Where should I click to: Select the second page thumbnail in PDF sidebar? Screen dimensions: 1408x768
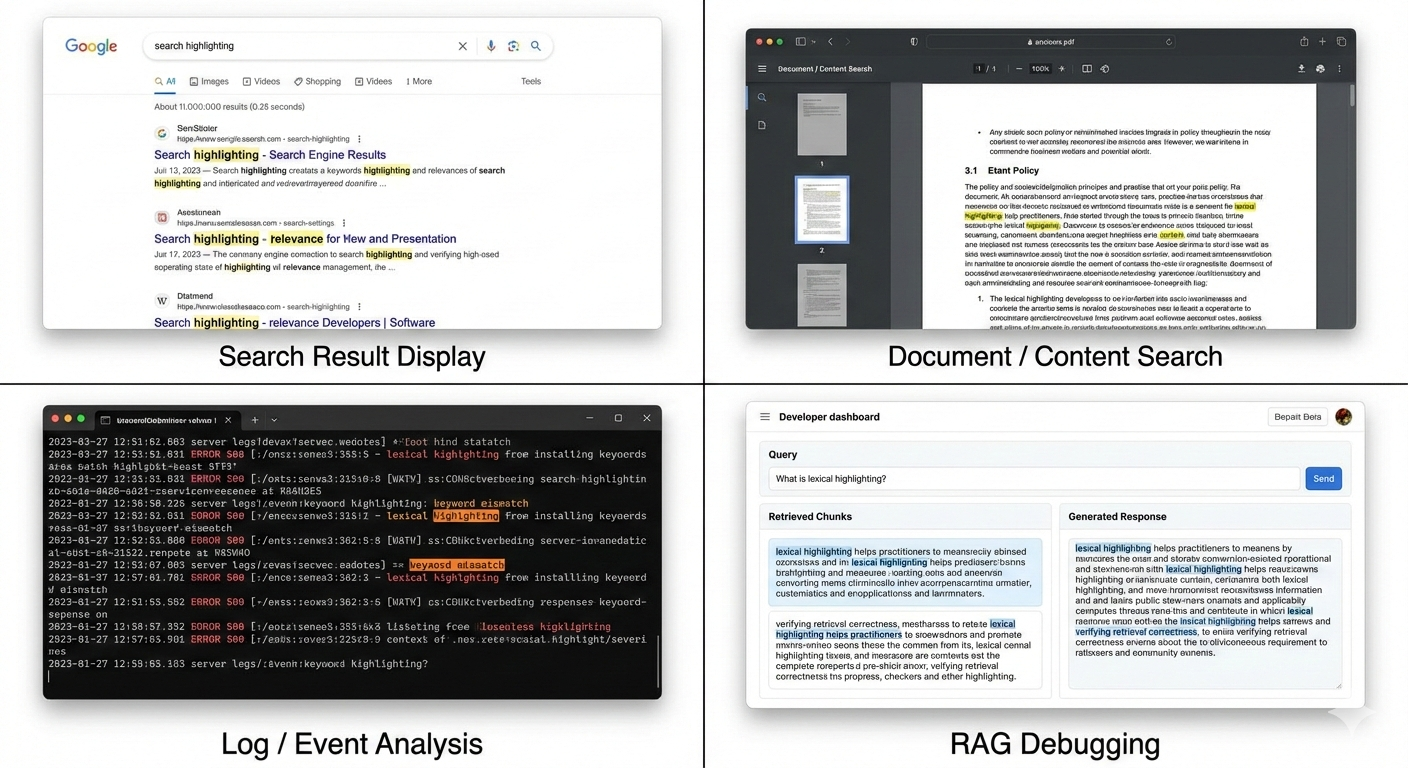pyautogui.click(x=821, y=210)
